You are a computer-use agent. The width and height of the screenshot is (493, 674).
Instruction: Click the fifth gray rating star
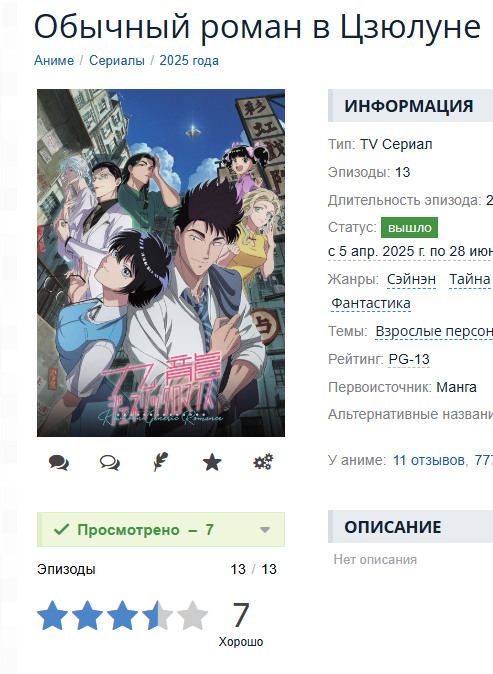point(192,616)
